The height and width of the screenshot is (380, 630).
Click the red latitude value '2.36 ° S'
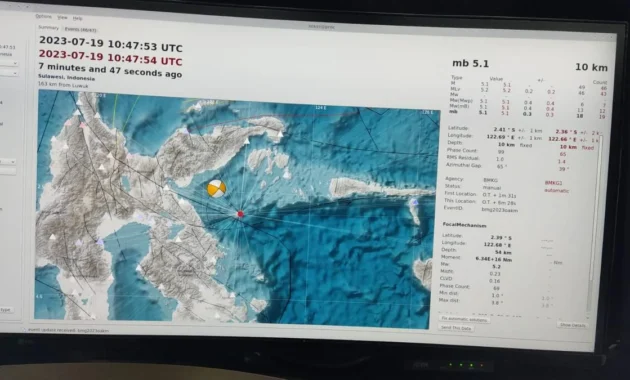click(x=567, y=132)
